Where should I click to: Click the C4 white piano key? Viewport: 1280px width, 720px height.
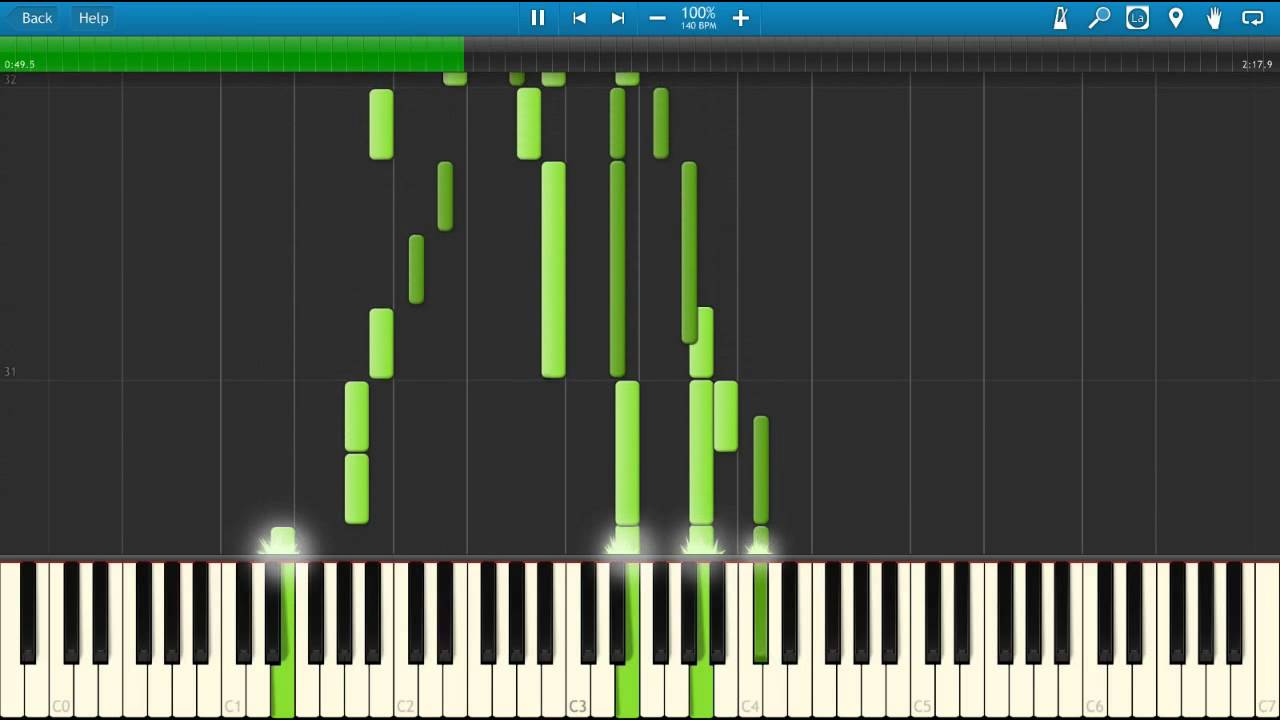(x=750, y=690)
